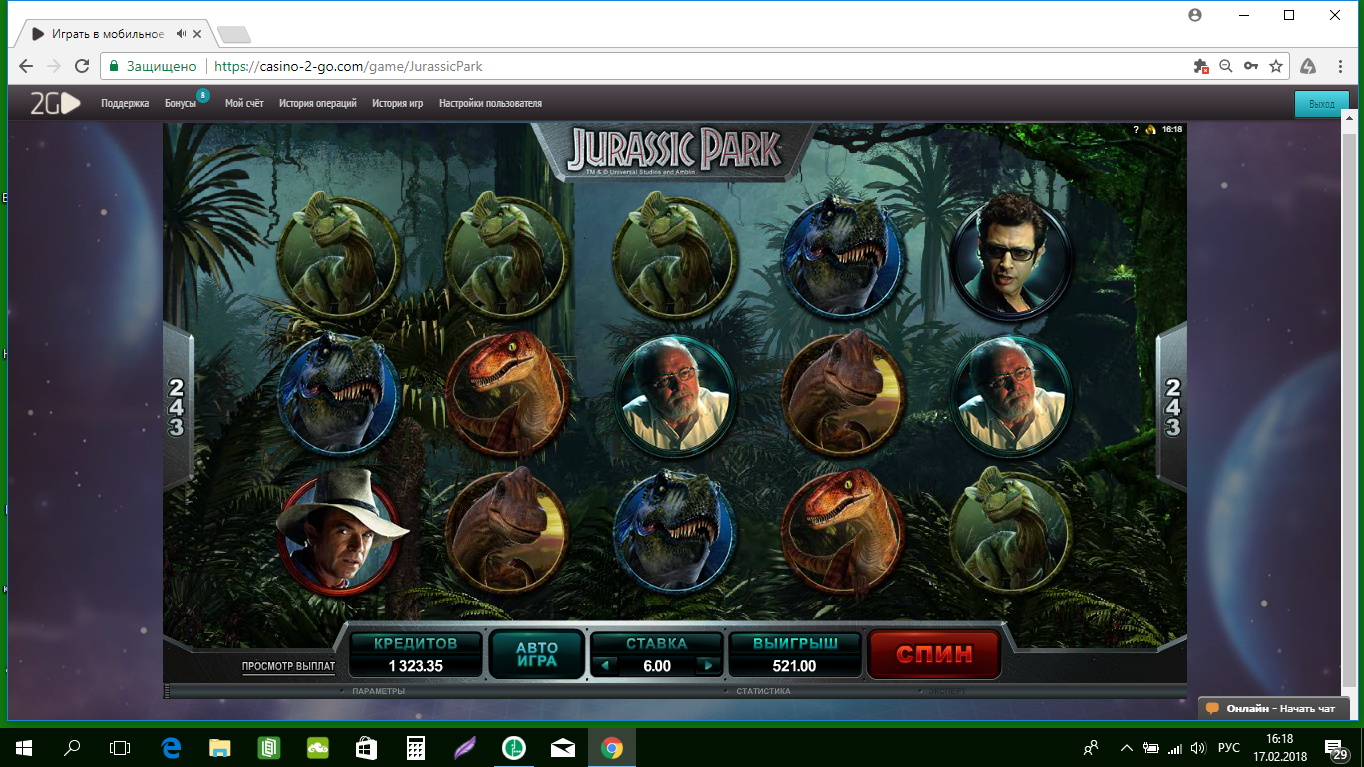Click the game help question mark icon
The height and width of the screenshot is (767, 1364).
1136,129
